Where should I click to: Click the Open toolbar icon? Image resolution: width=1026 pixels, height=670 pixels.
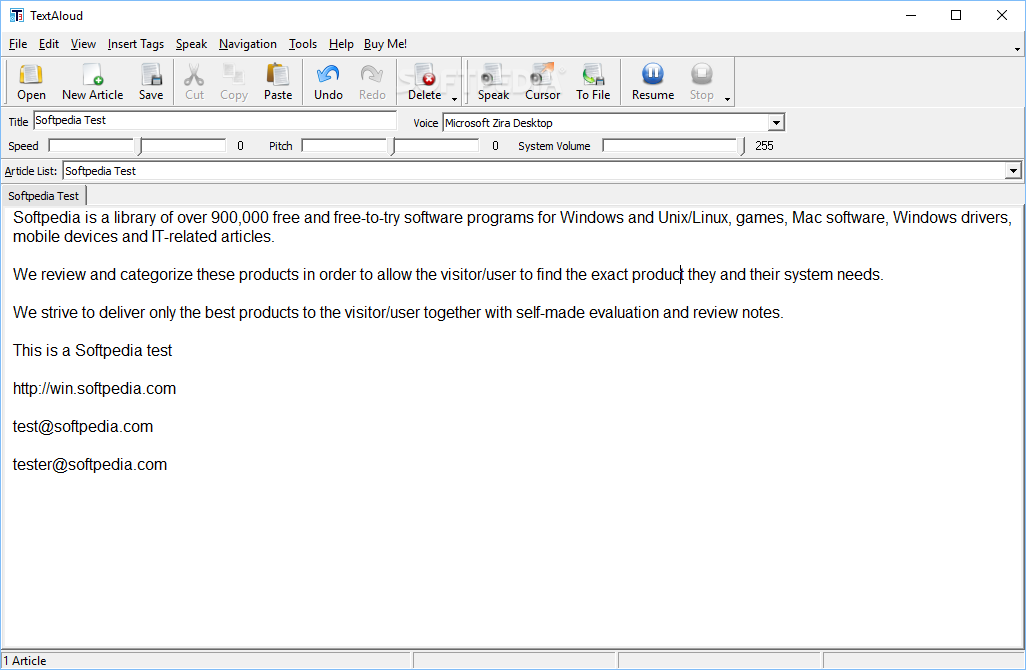click(x=31, y=82)
